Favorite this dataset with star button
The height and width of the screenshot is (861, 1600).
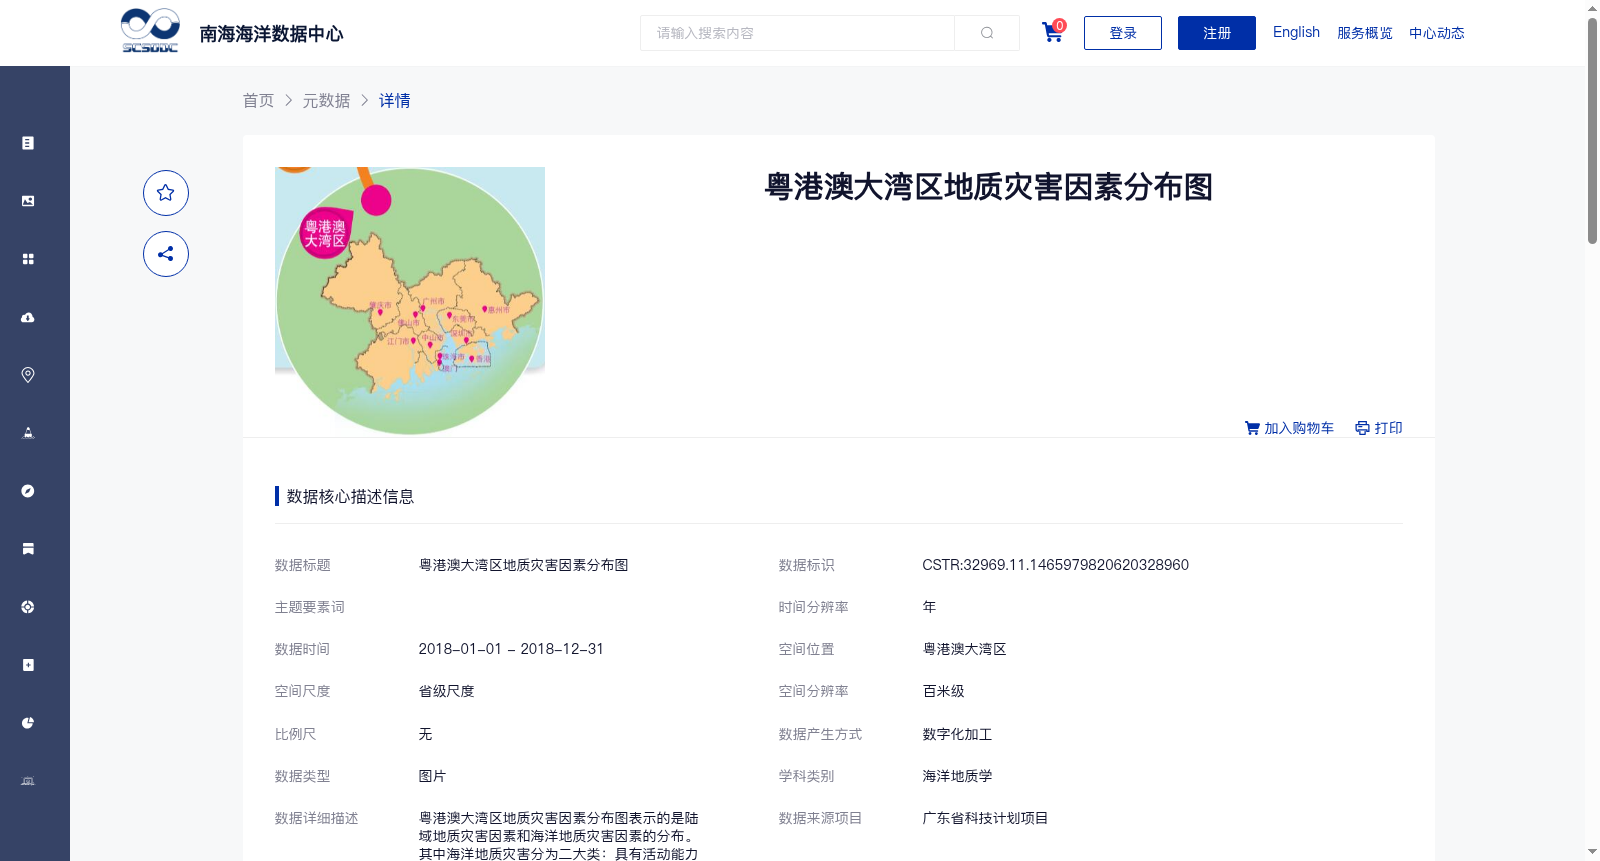pyautogui.click(x=166, y=193)
